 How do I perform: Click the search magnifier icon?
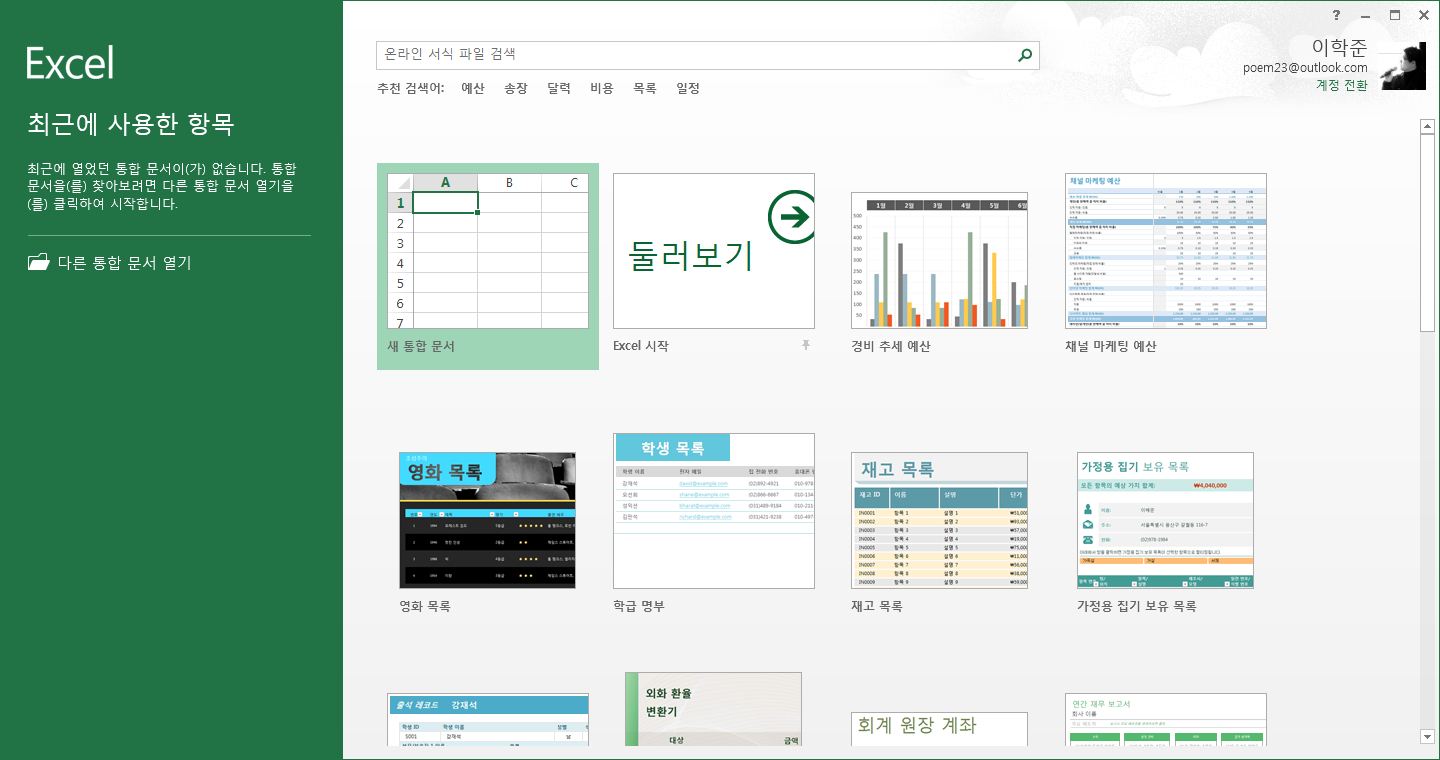click(x=1024, y=56)
